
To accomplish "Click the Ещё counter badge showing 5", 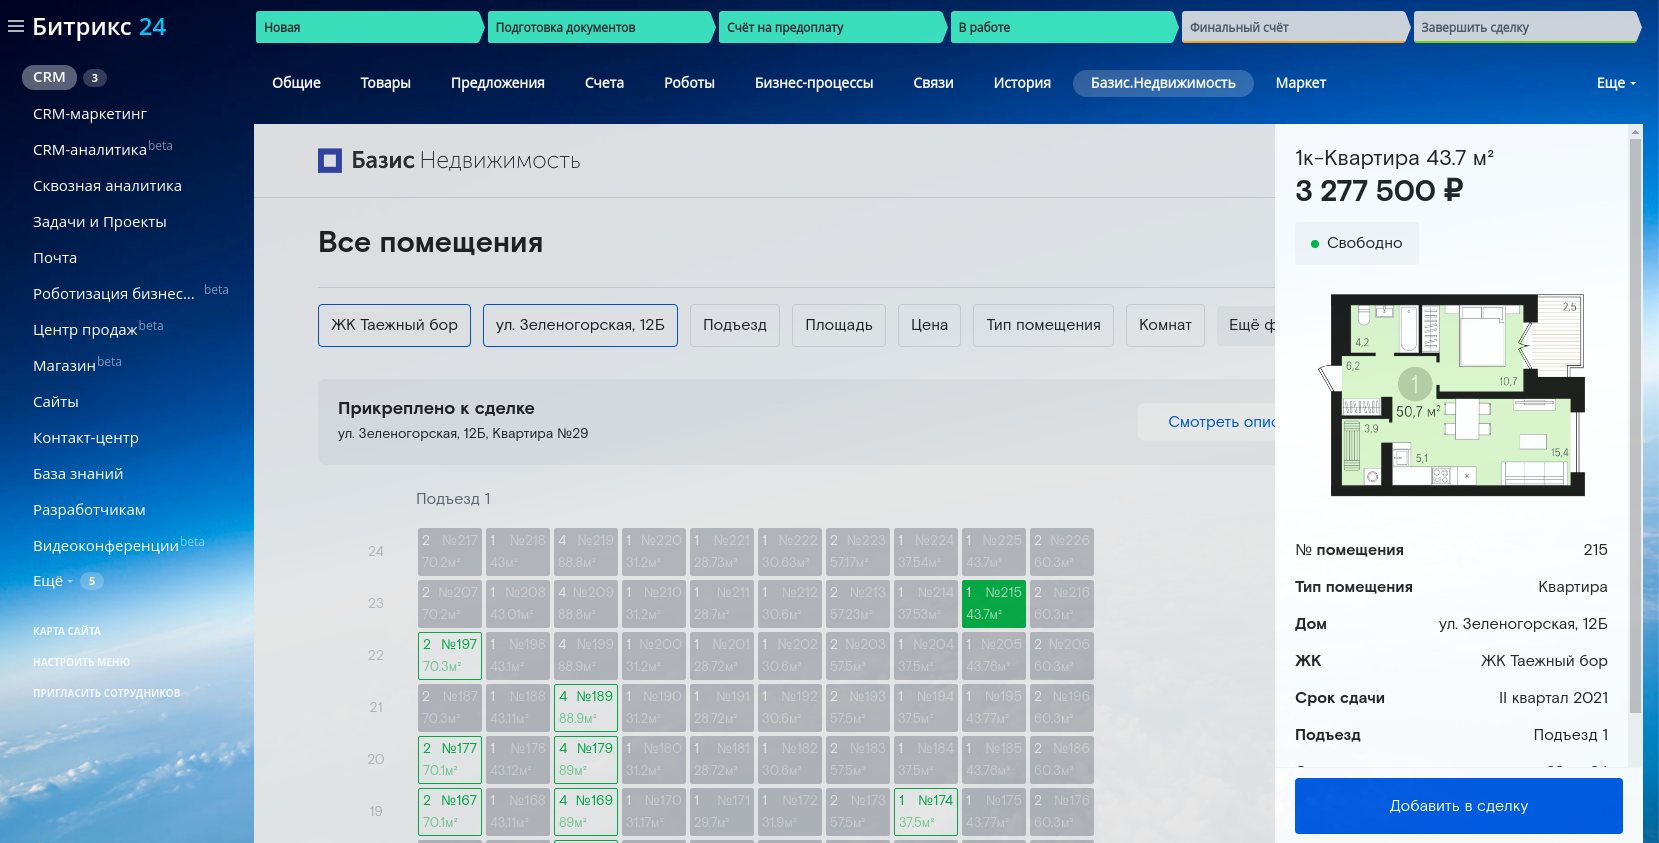I will click(92, 581).
